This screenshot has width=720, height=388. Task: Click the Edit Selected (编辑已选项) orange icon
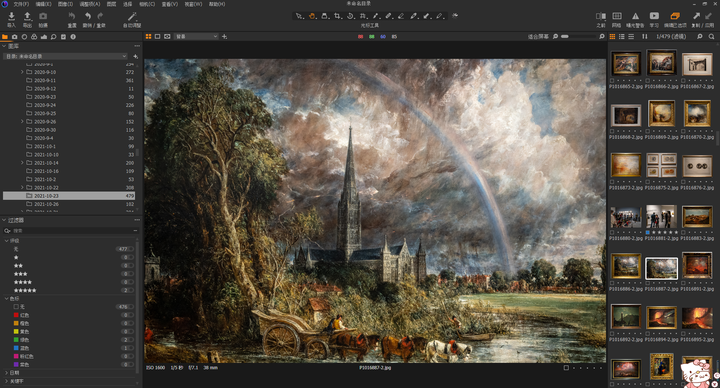point(675,16)
